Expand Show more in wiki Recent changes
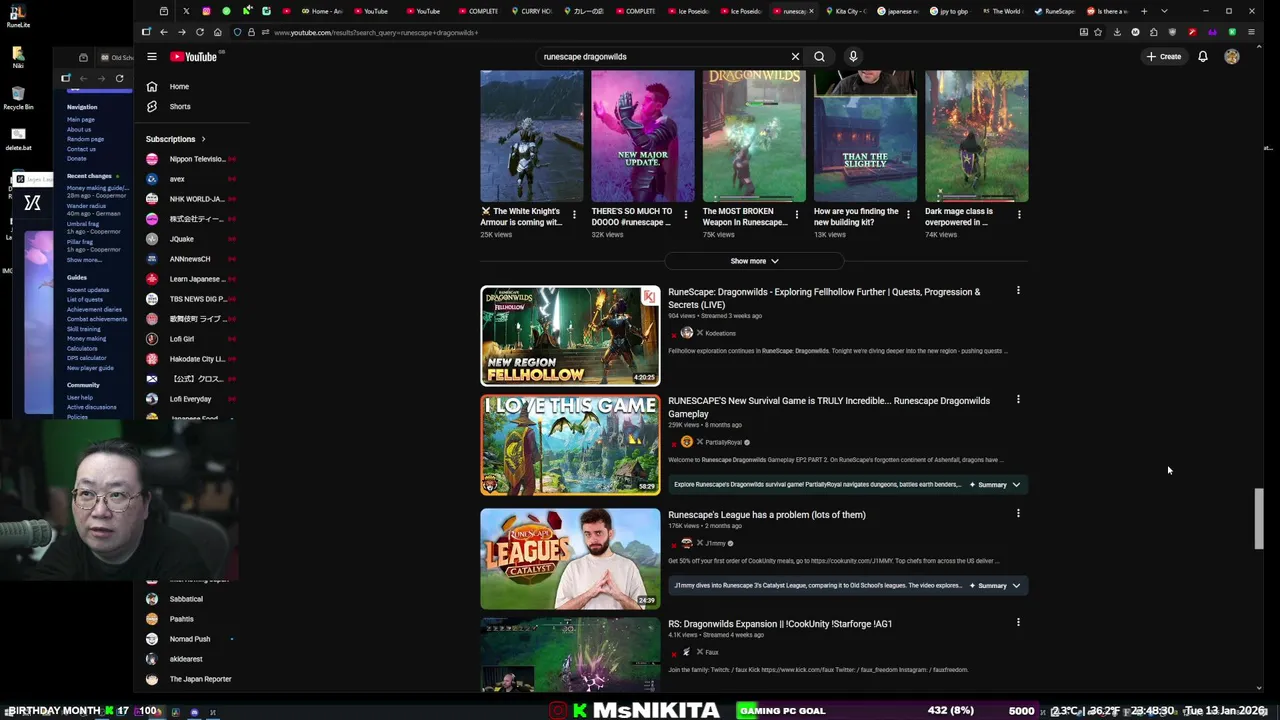This screenshot has height=720, width=1280. [84, 260]
